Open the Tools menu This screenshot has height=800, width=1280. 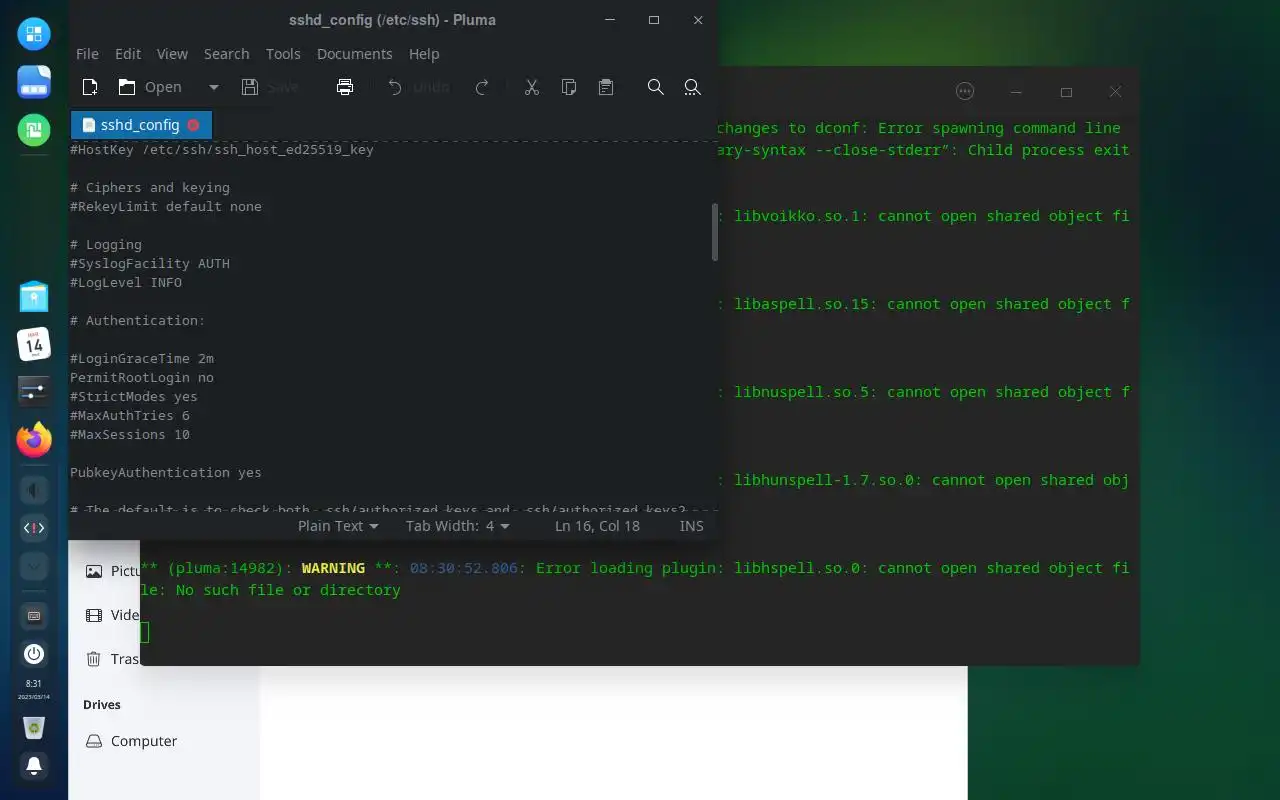pos(283,54)
